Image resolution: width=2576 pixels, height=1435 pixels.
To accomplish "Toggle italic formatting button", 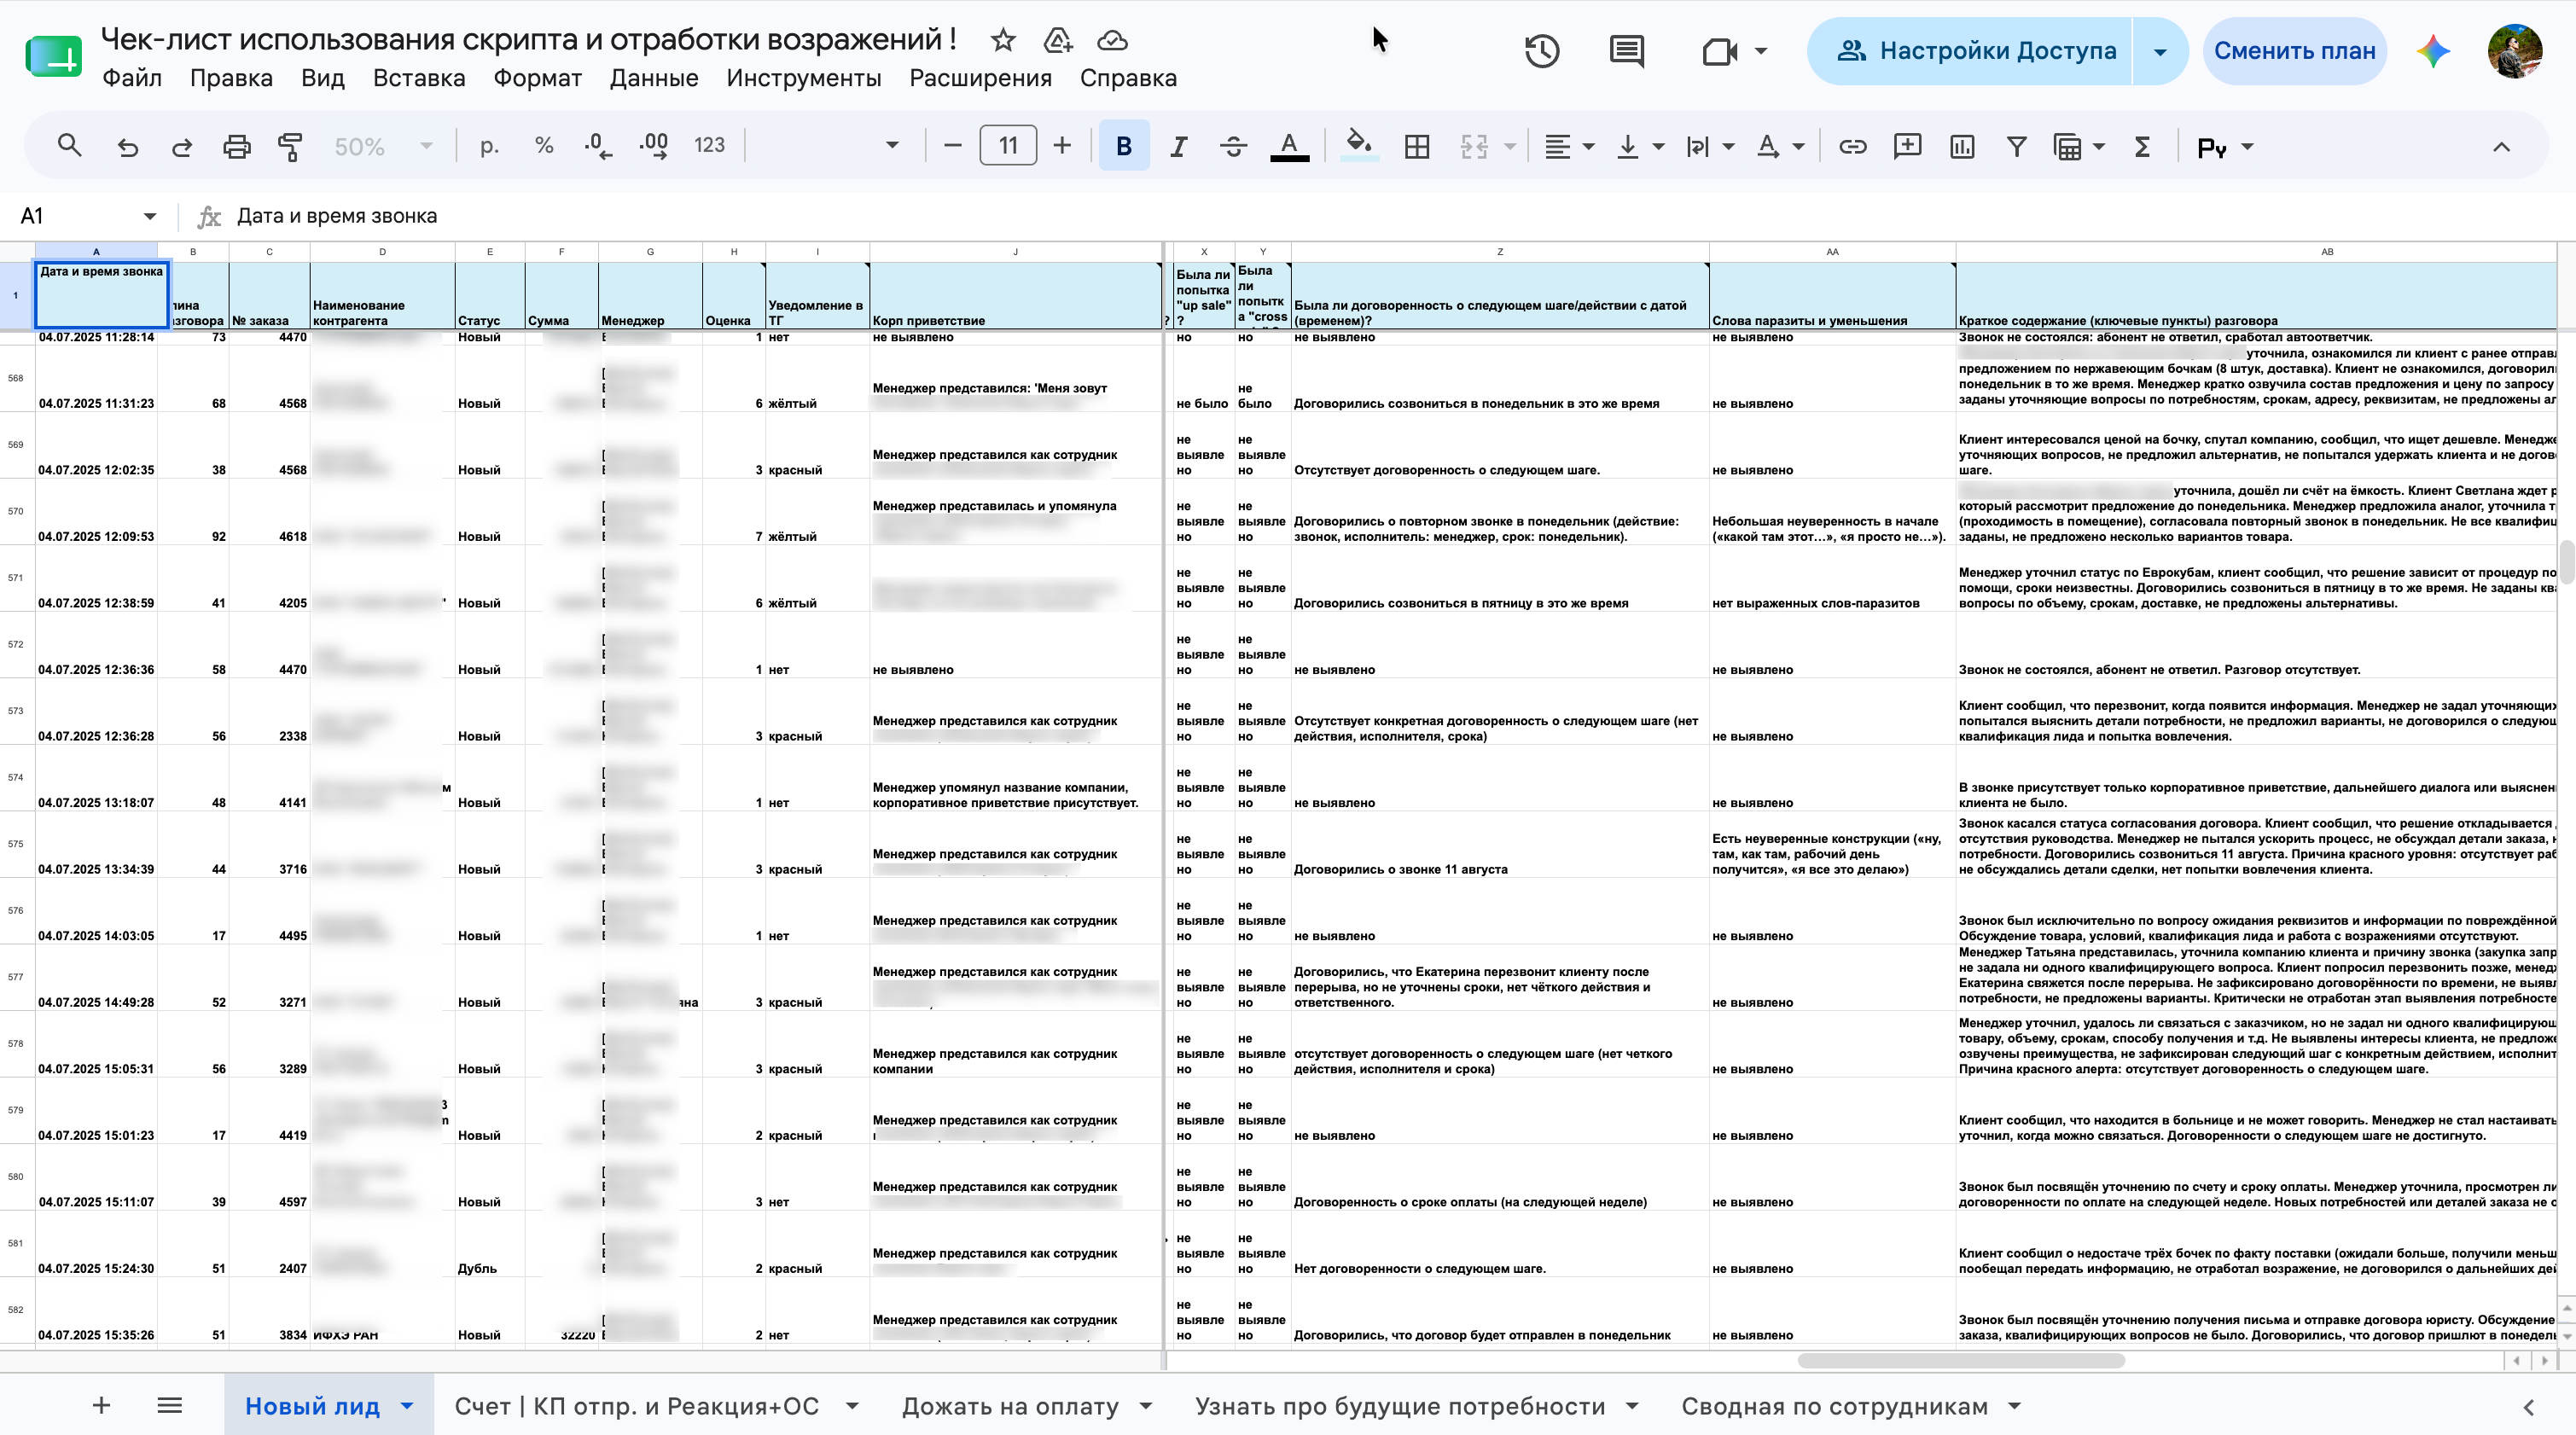I will [1178, 146].
